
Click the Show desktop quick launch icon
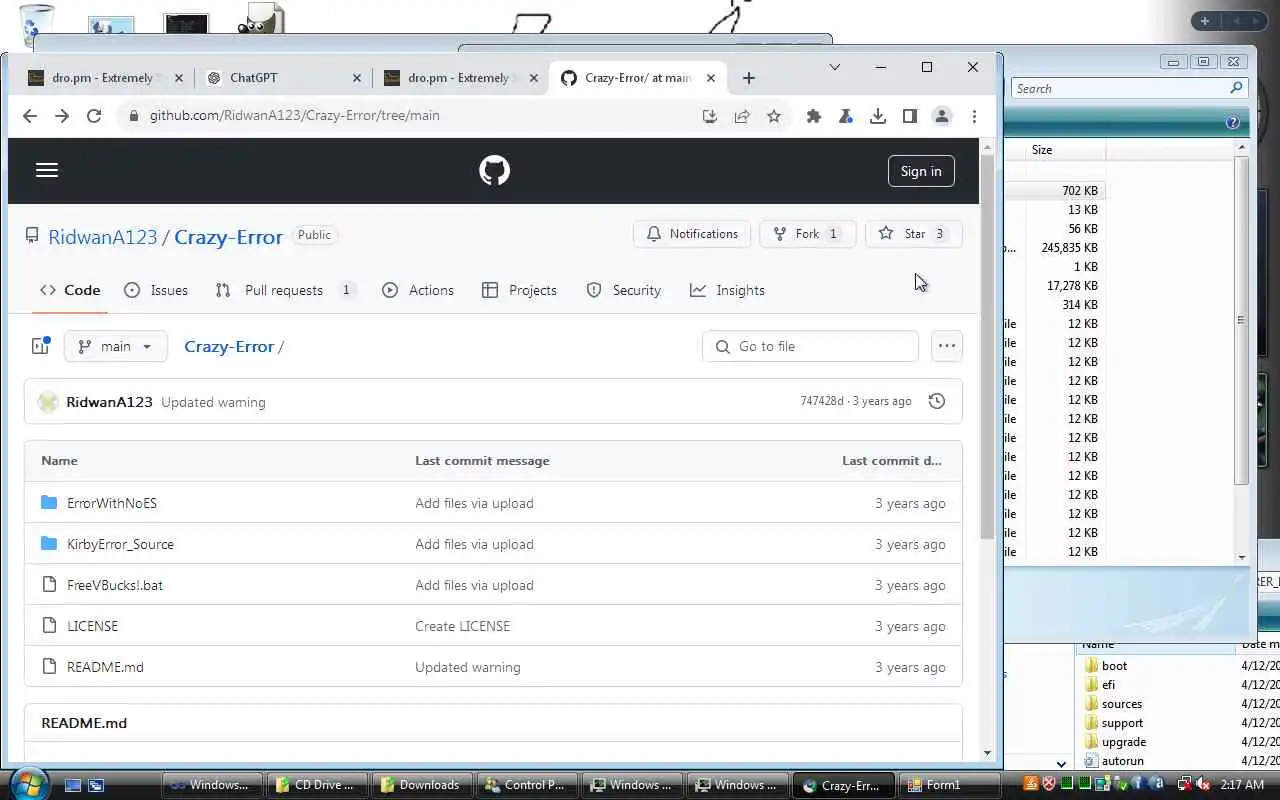(x=72, y=786)
